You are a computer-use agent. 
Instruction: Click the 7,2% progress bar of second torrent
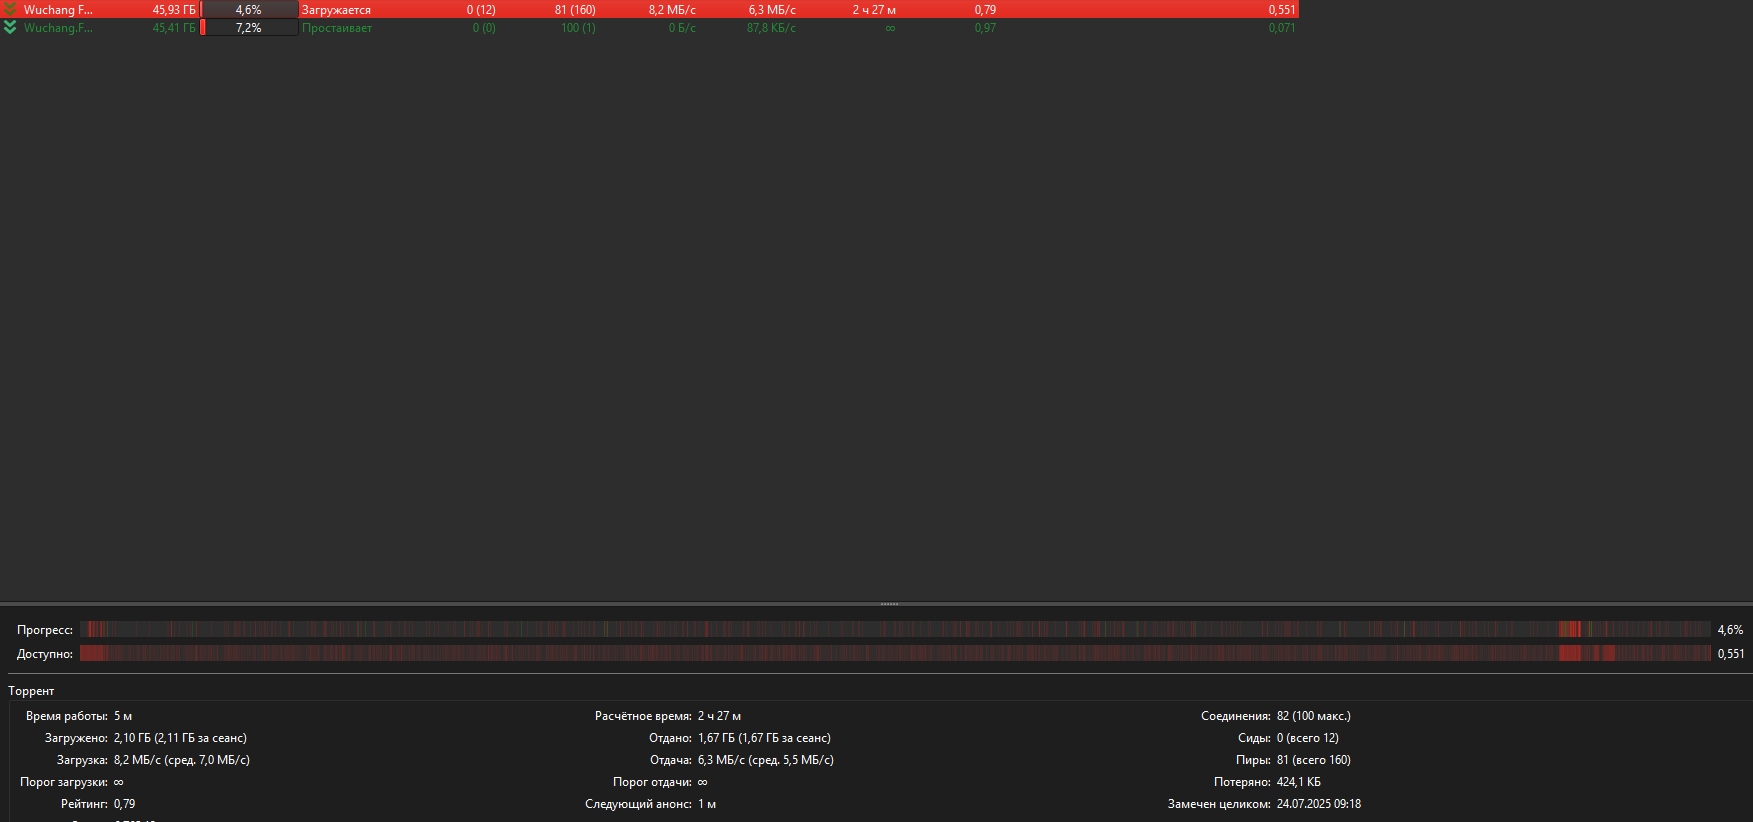249,28
